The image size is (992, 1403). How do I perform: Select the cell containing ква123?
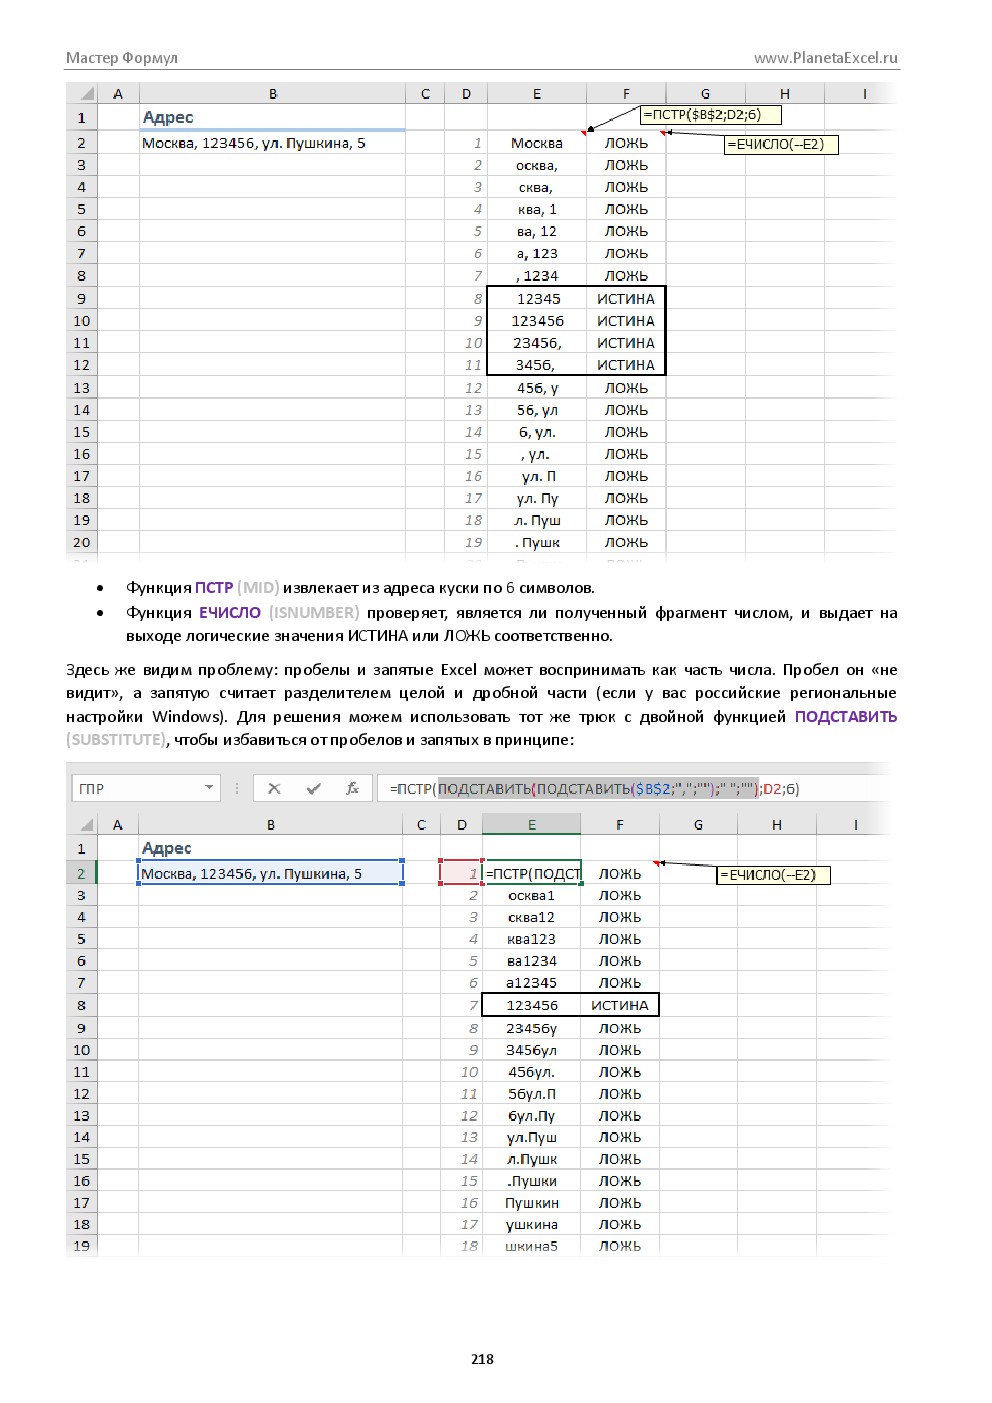(x=532, y=939)
